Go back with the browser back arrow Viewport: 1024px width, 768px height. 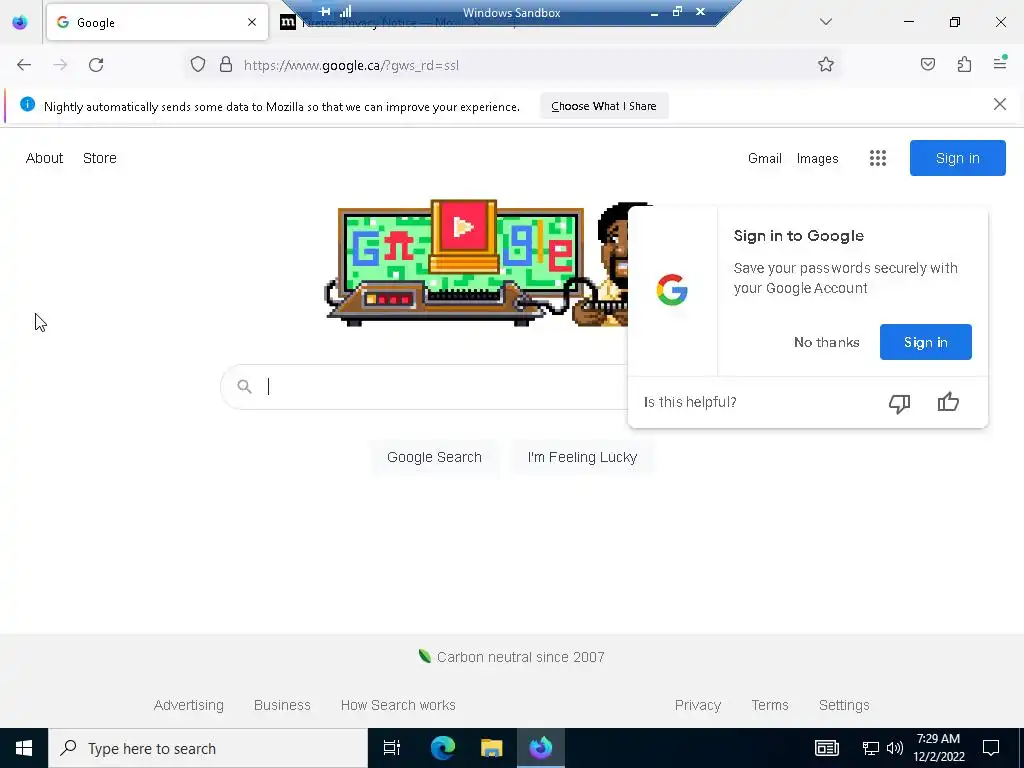[x=24, y=65]
